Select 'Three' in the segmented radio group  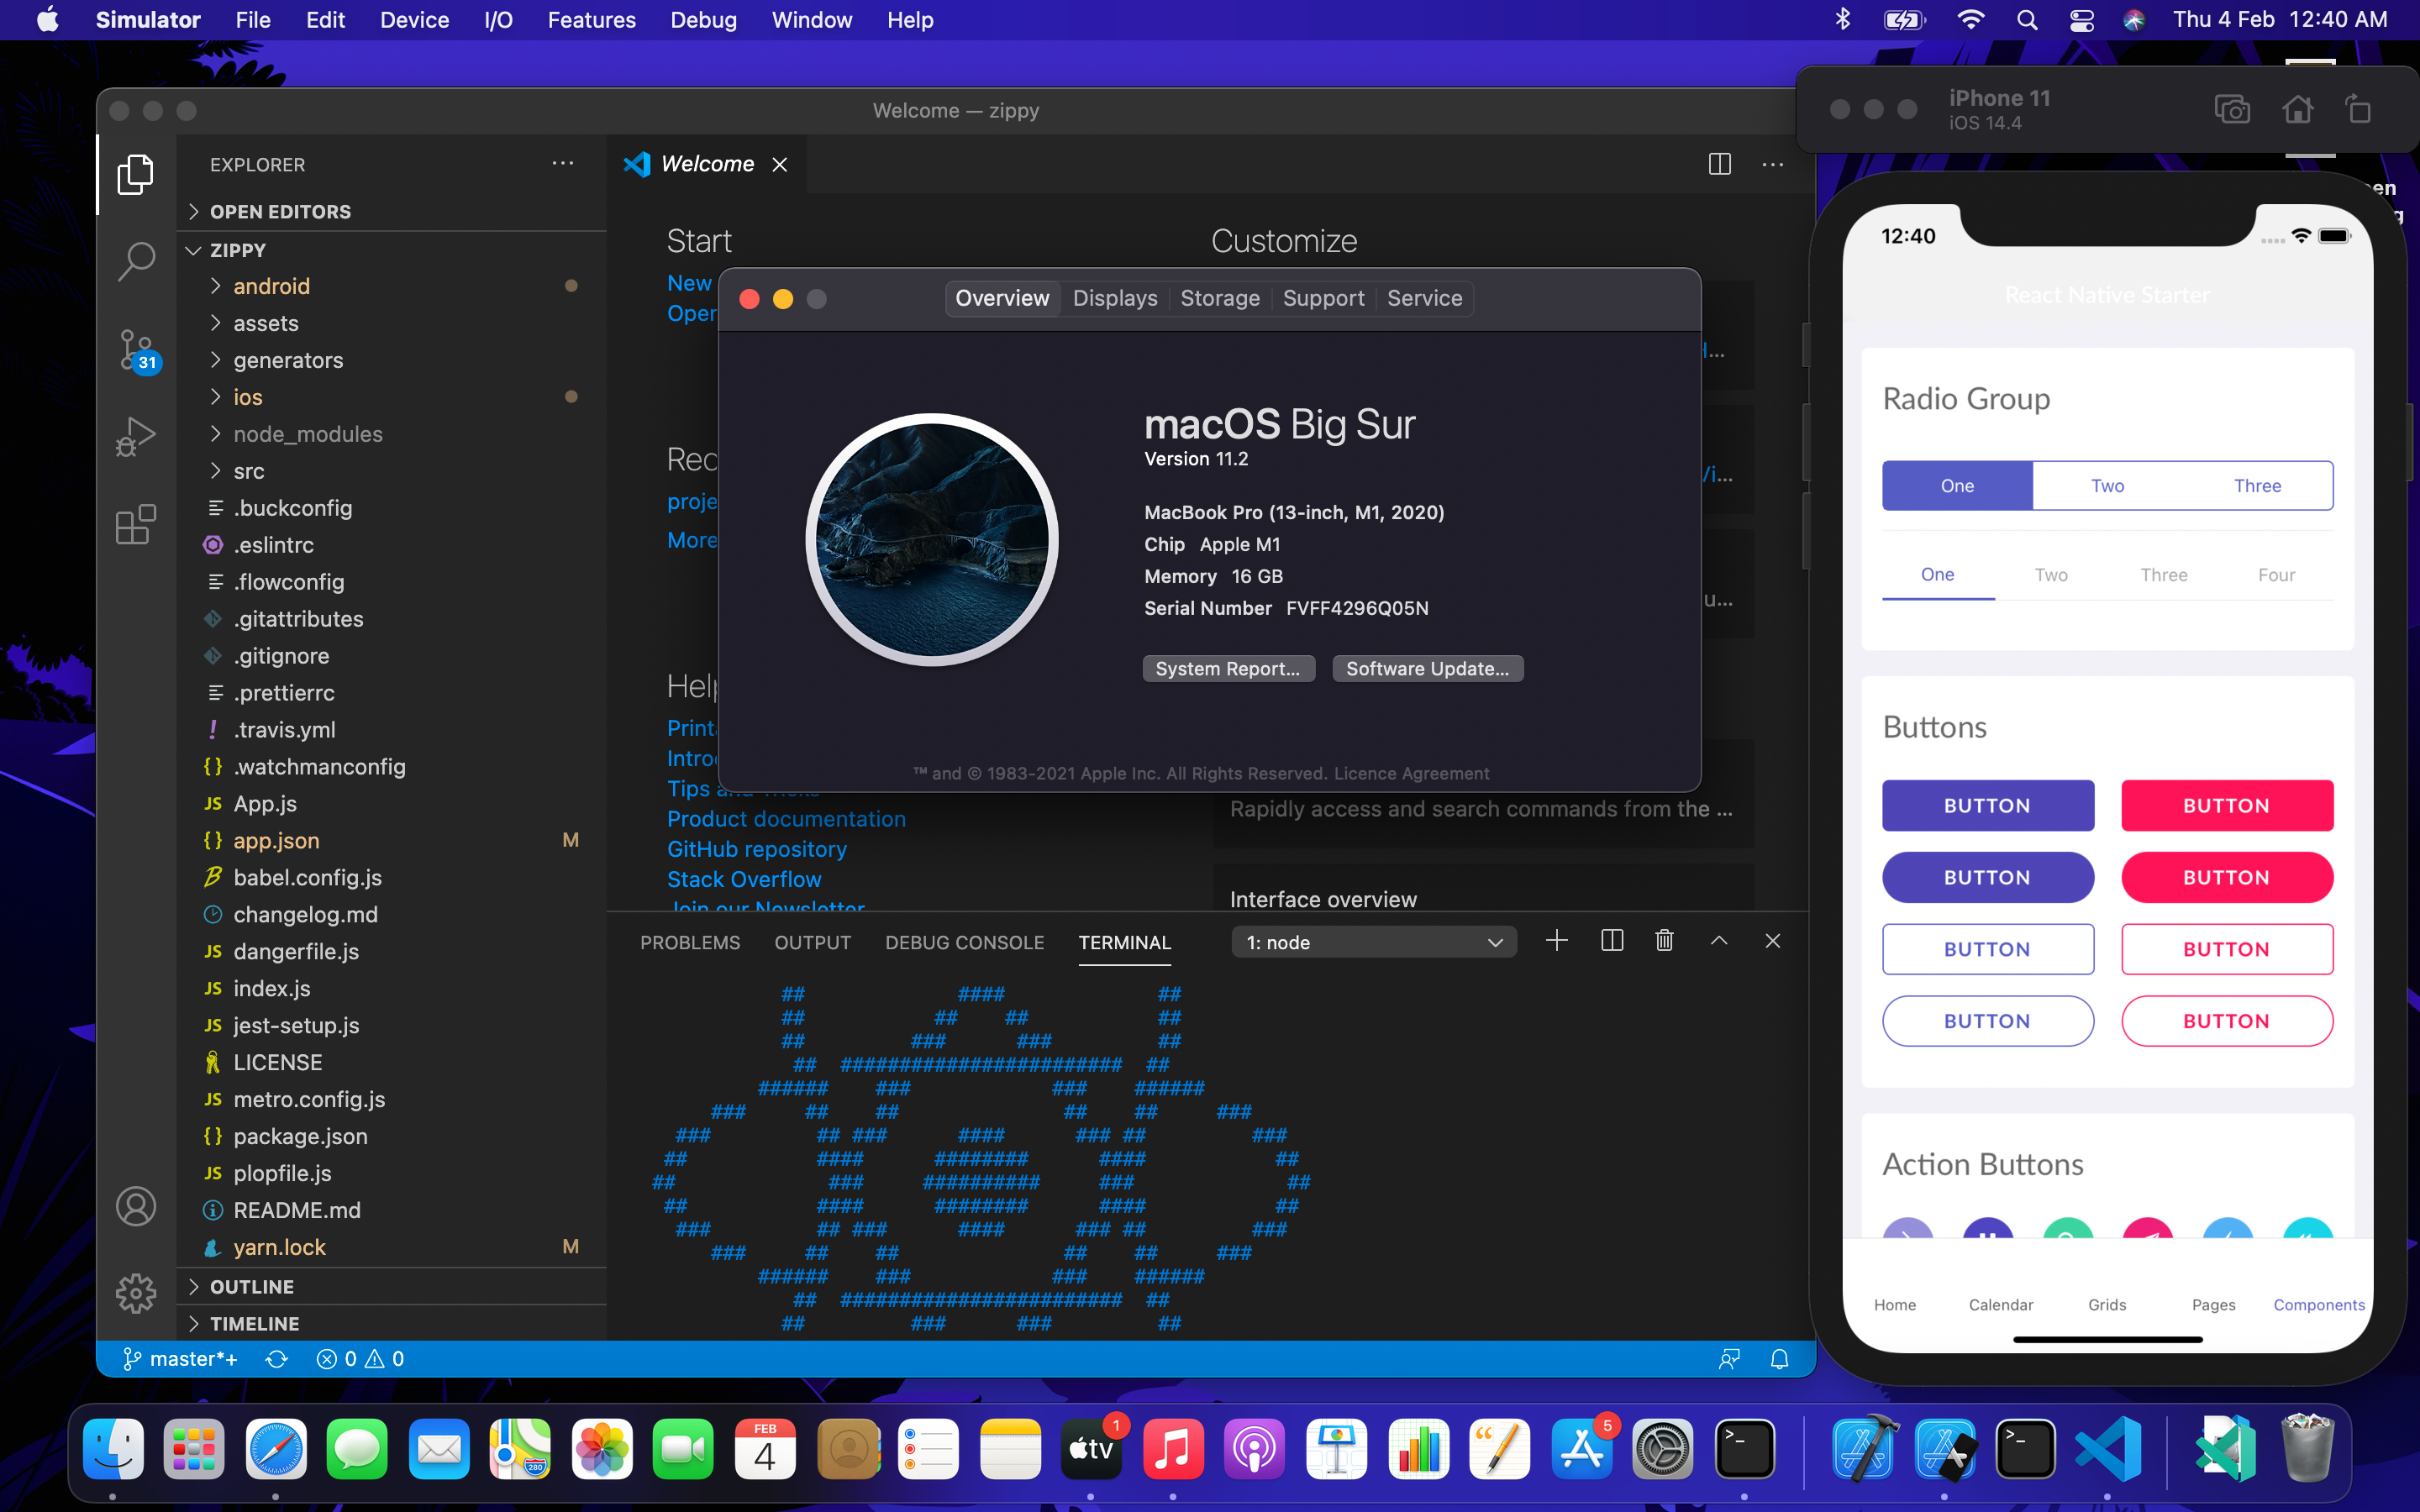tap(2257, 486)
